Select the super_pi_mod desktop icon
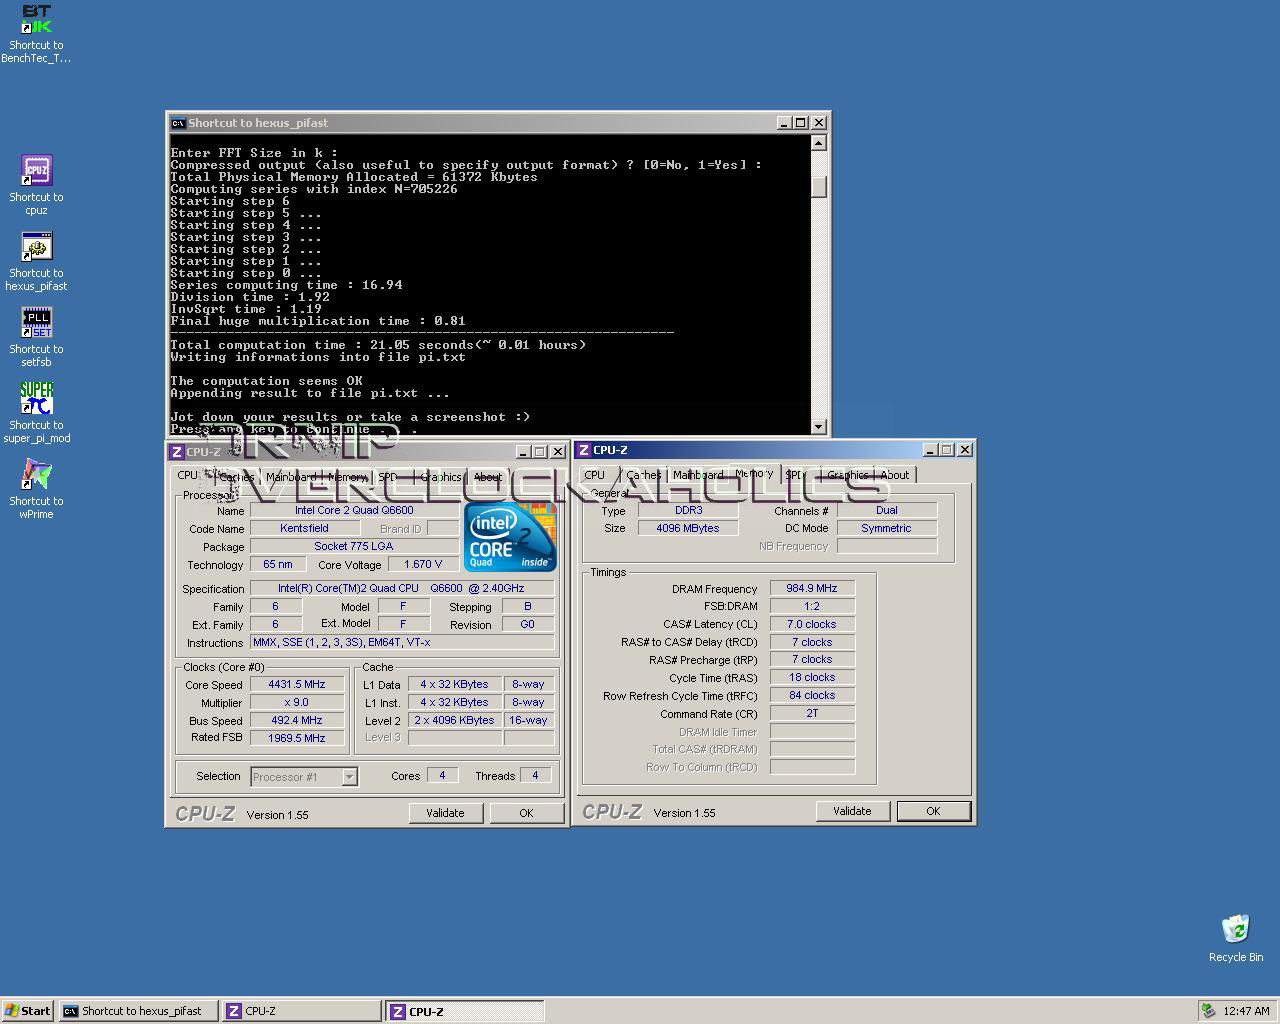This screenshot has height=1024, width=1280. pos(36,399)
